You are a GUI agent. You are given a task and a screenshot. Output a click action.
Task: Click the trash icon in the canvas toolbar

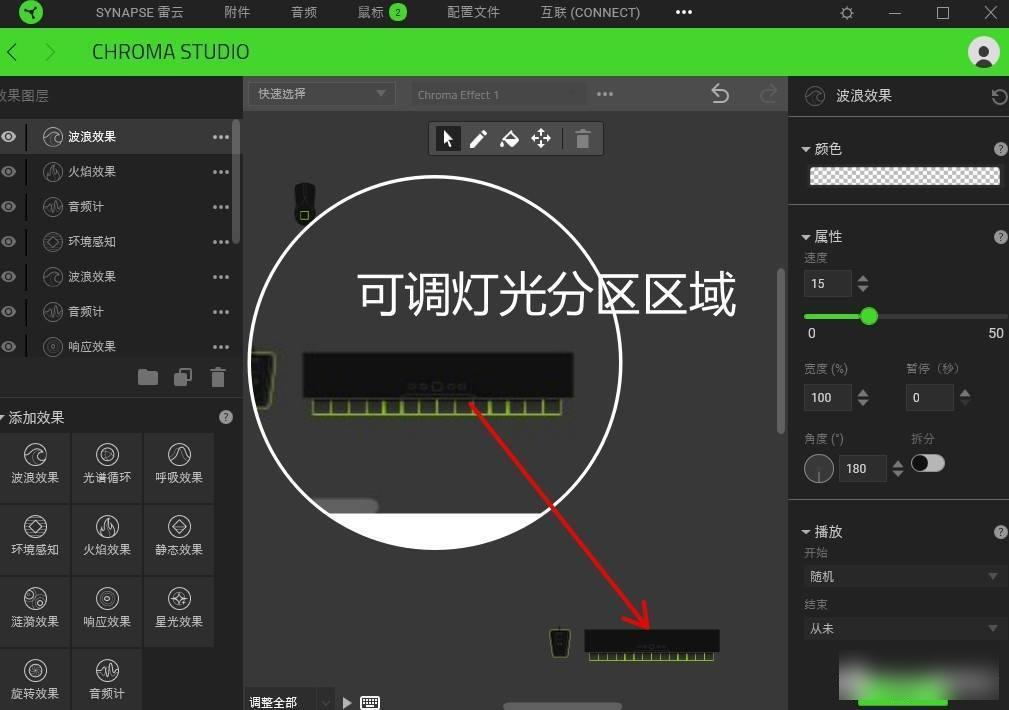(x=583, y=139)
